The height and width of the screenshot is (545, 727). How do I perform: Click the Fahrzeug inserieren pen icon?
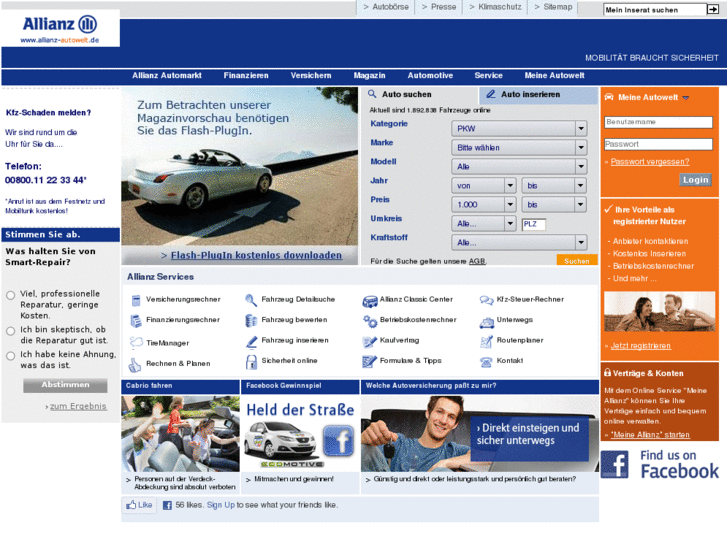click(x=251, y=342)
